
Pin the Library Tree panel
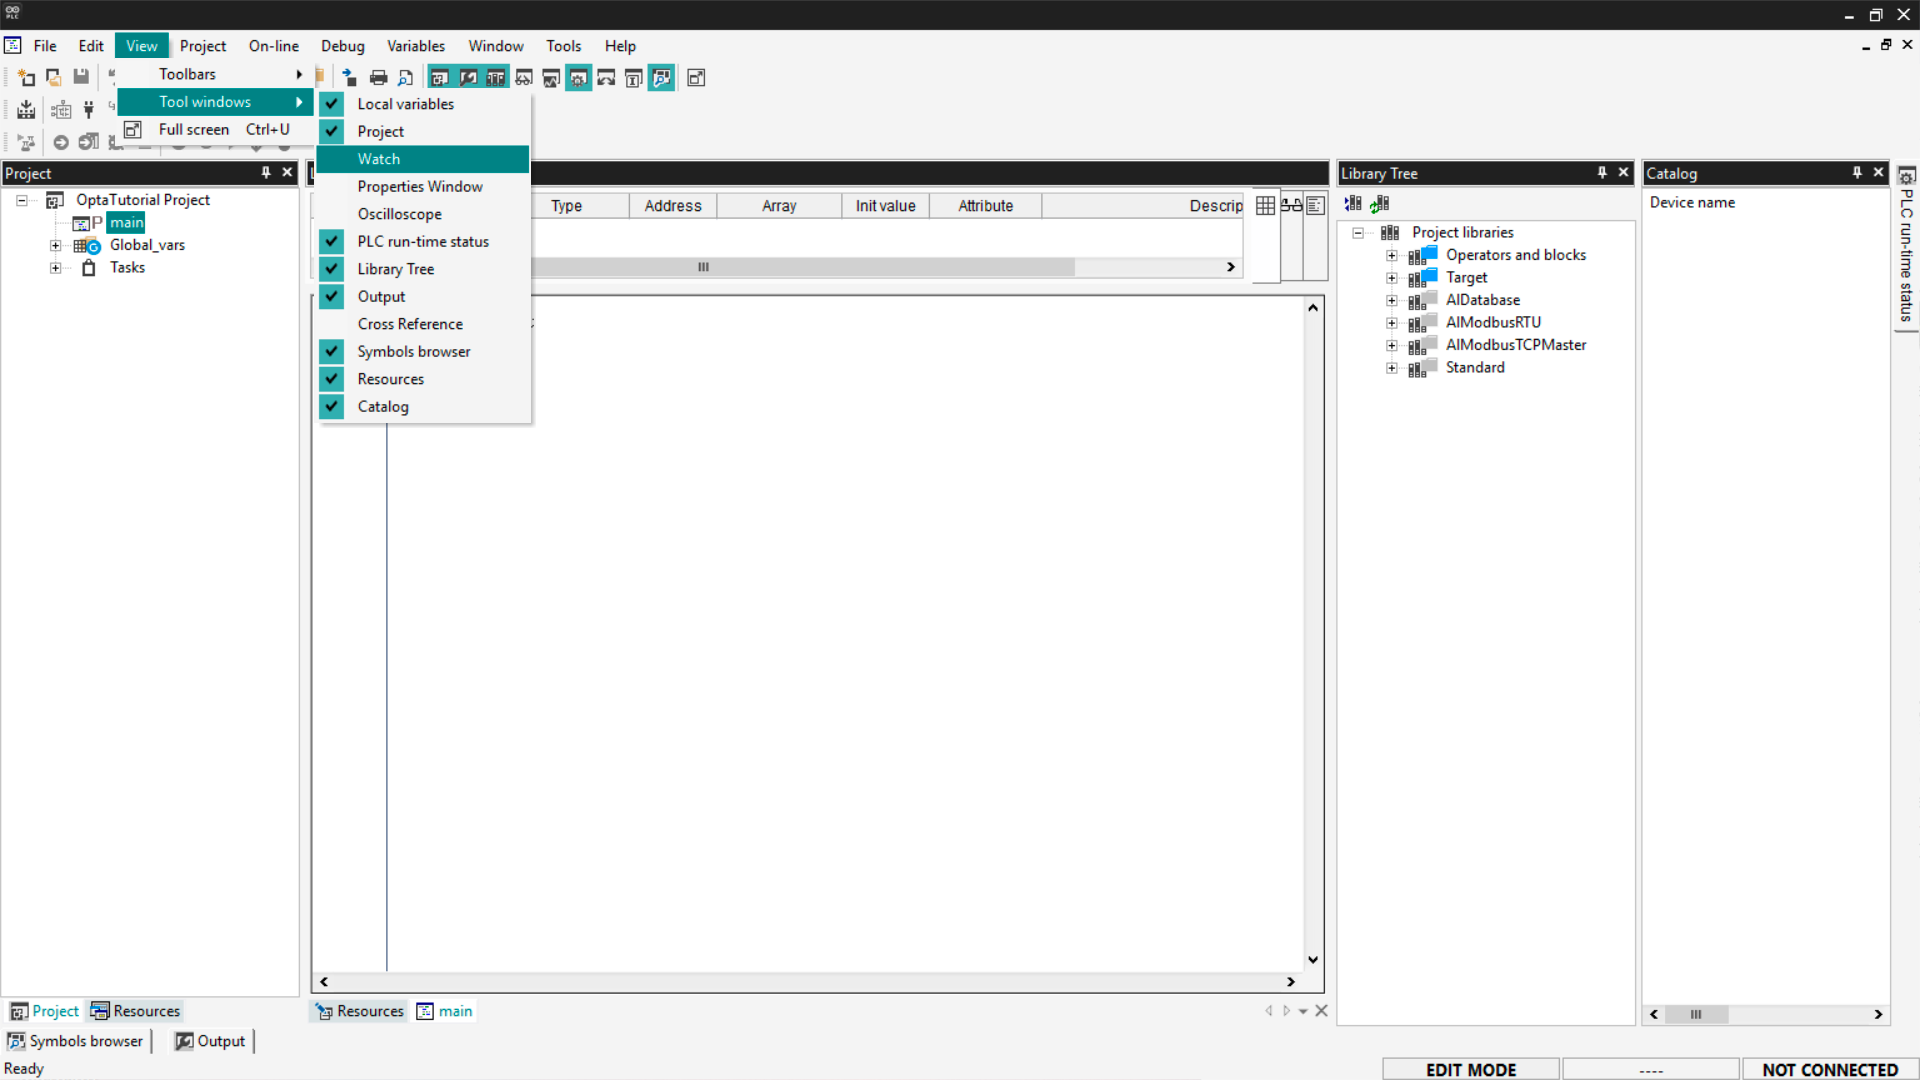(1601, 173)
